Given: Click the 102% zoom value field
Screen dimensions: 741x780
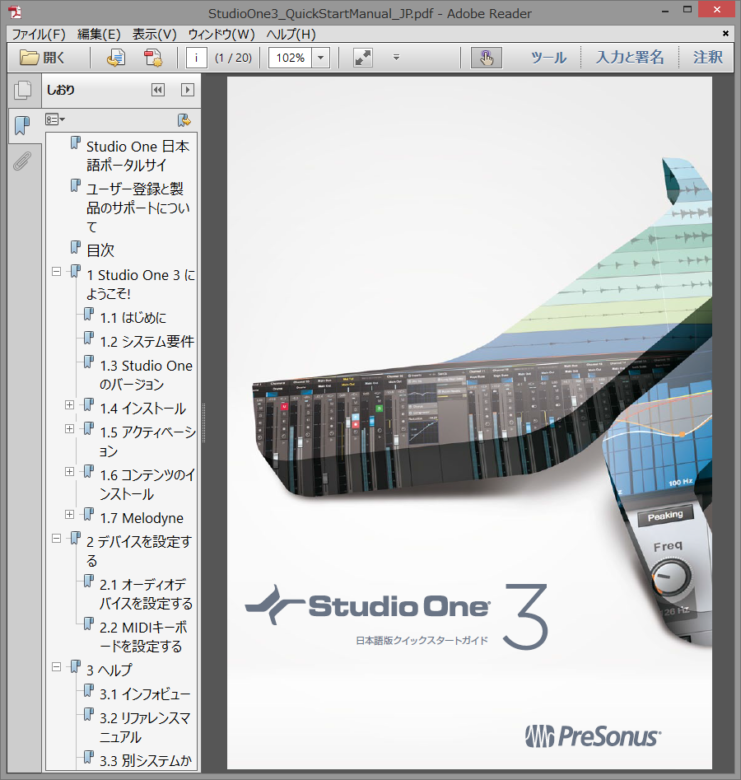Looking at the screenshot, I should click(x=290, y=58).
